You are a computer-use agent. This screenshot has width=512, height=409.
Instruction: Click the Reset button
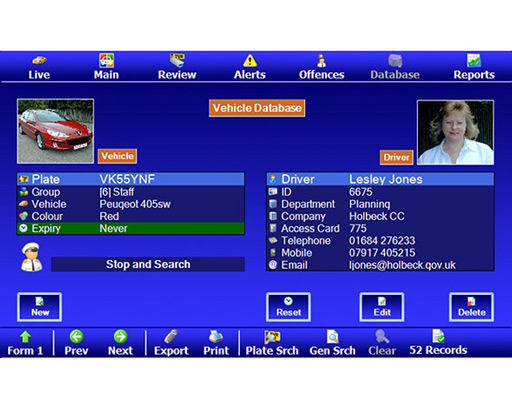[288, 307]
